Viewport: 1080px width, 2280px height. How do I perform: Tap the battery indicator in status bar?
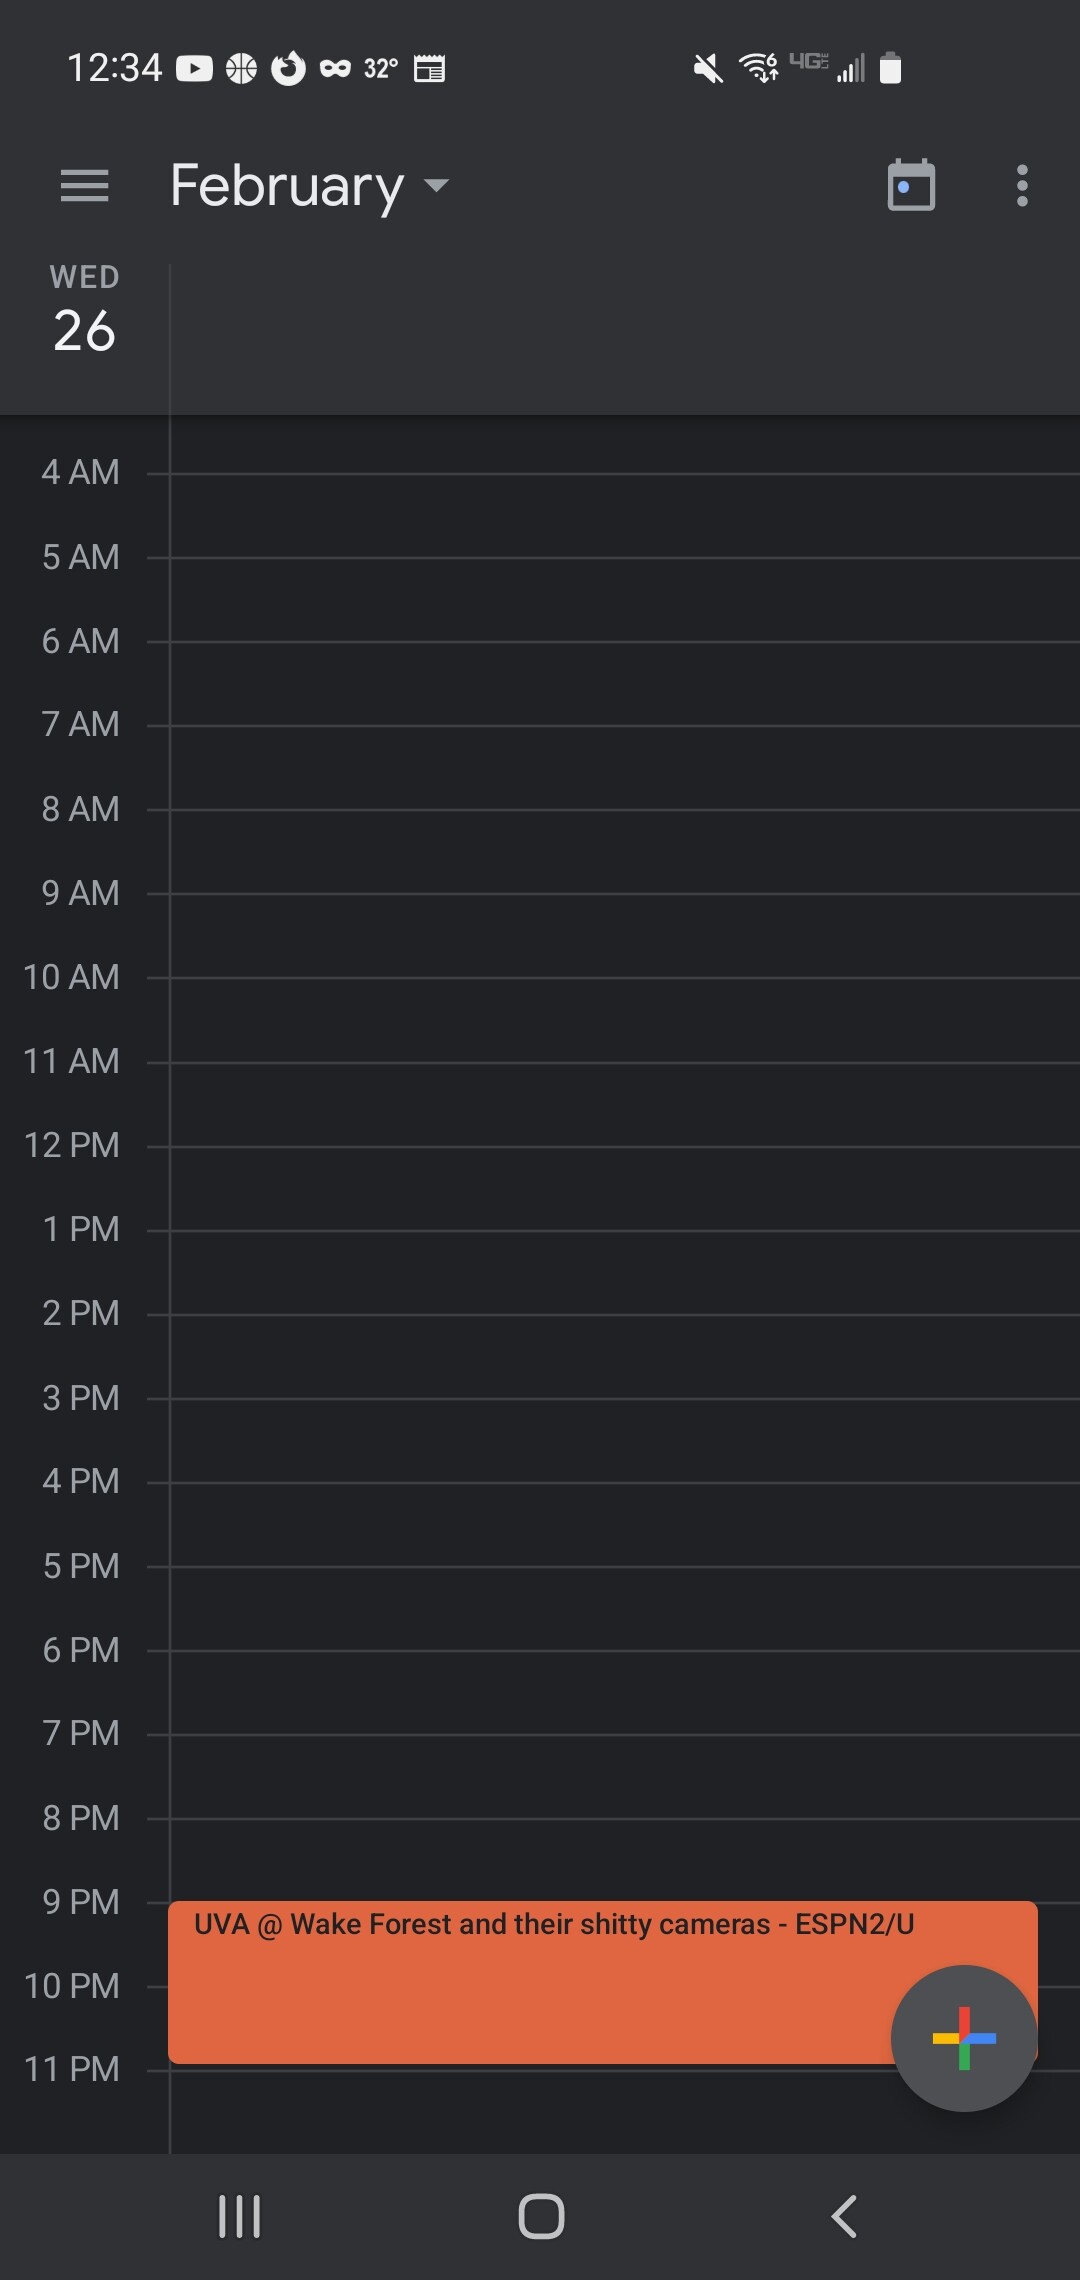tap(890, 68)
